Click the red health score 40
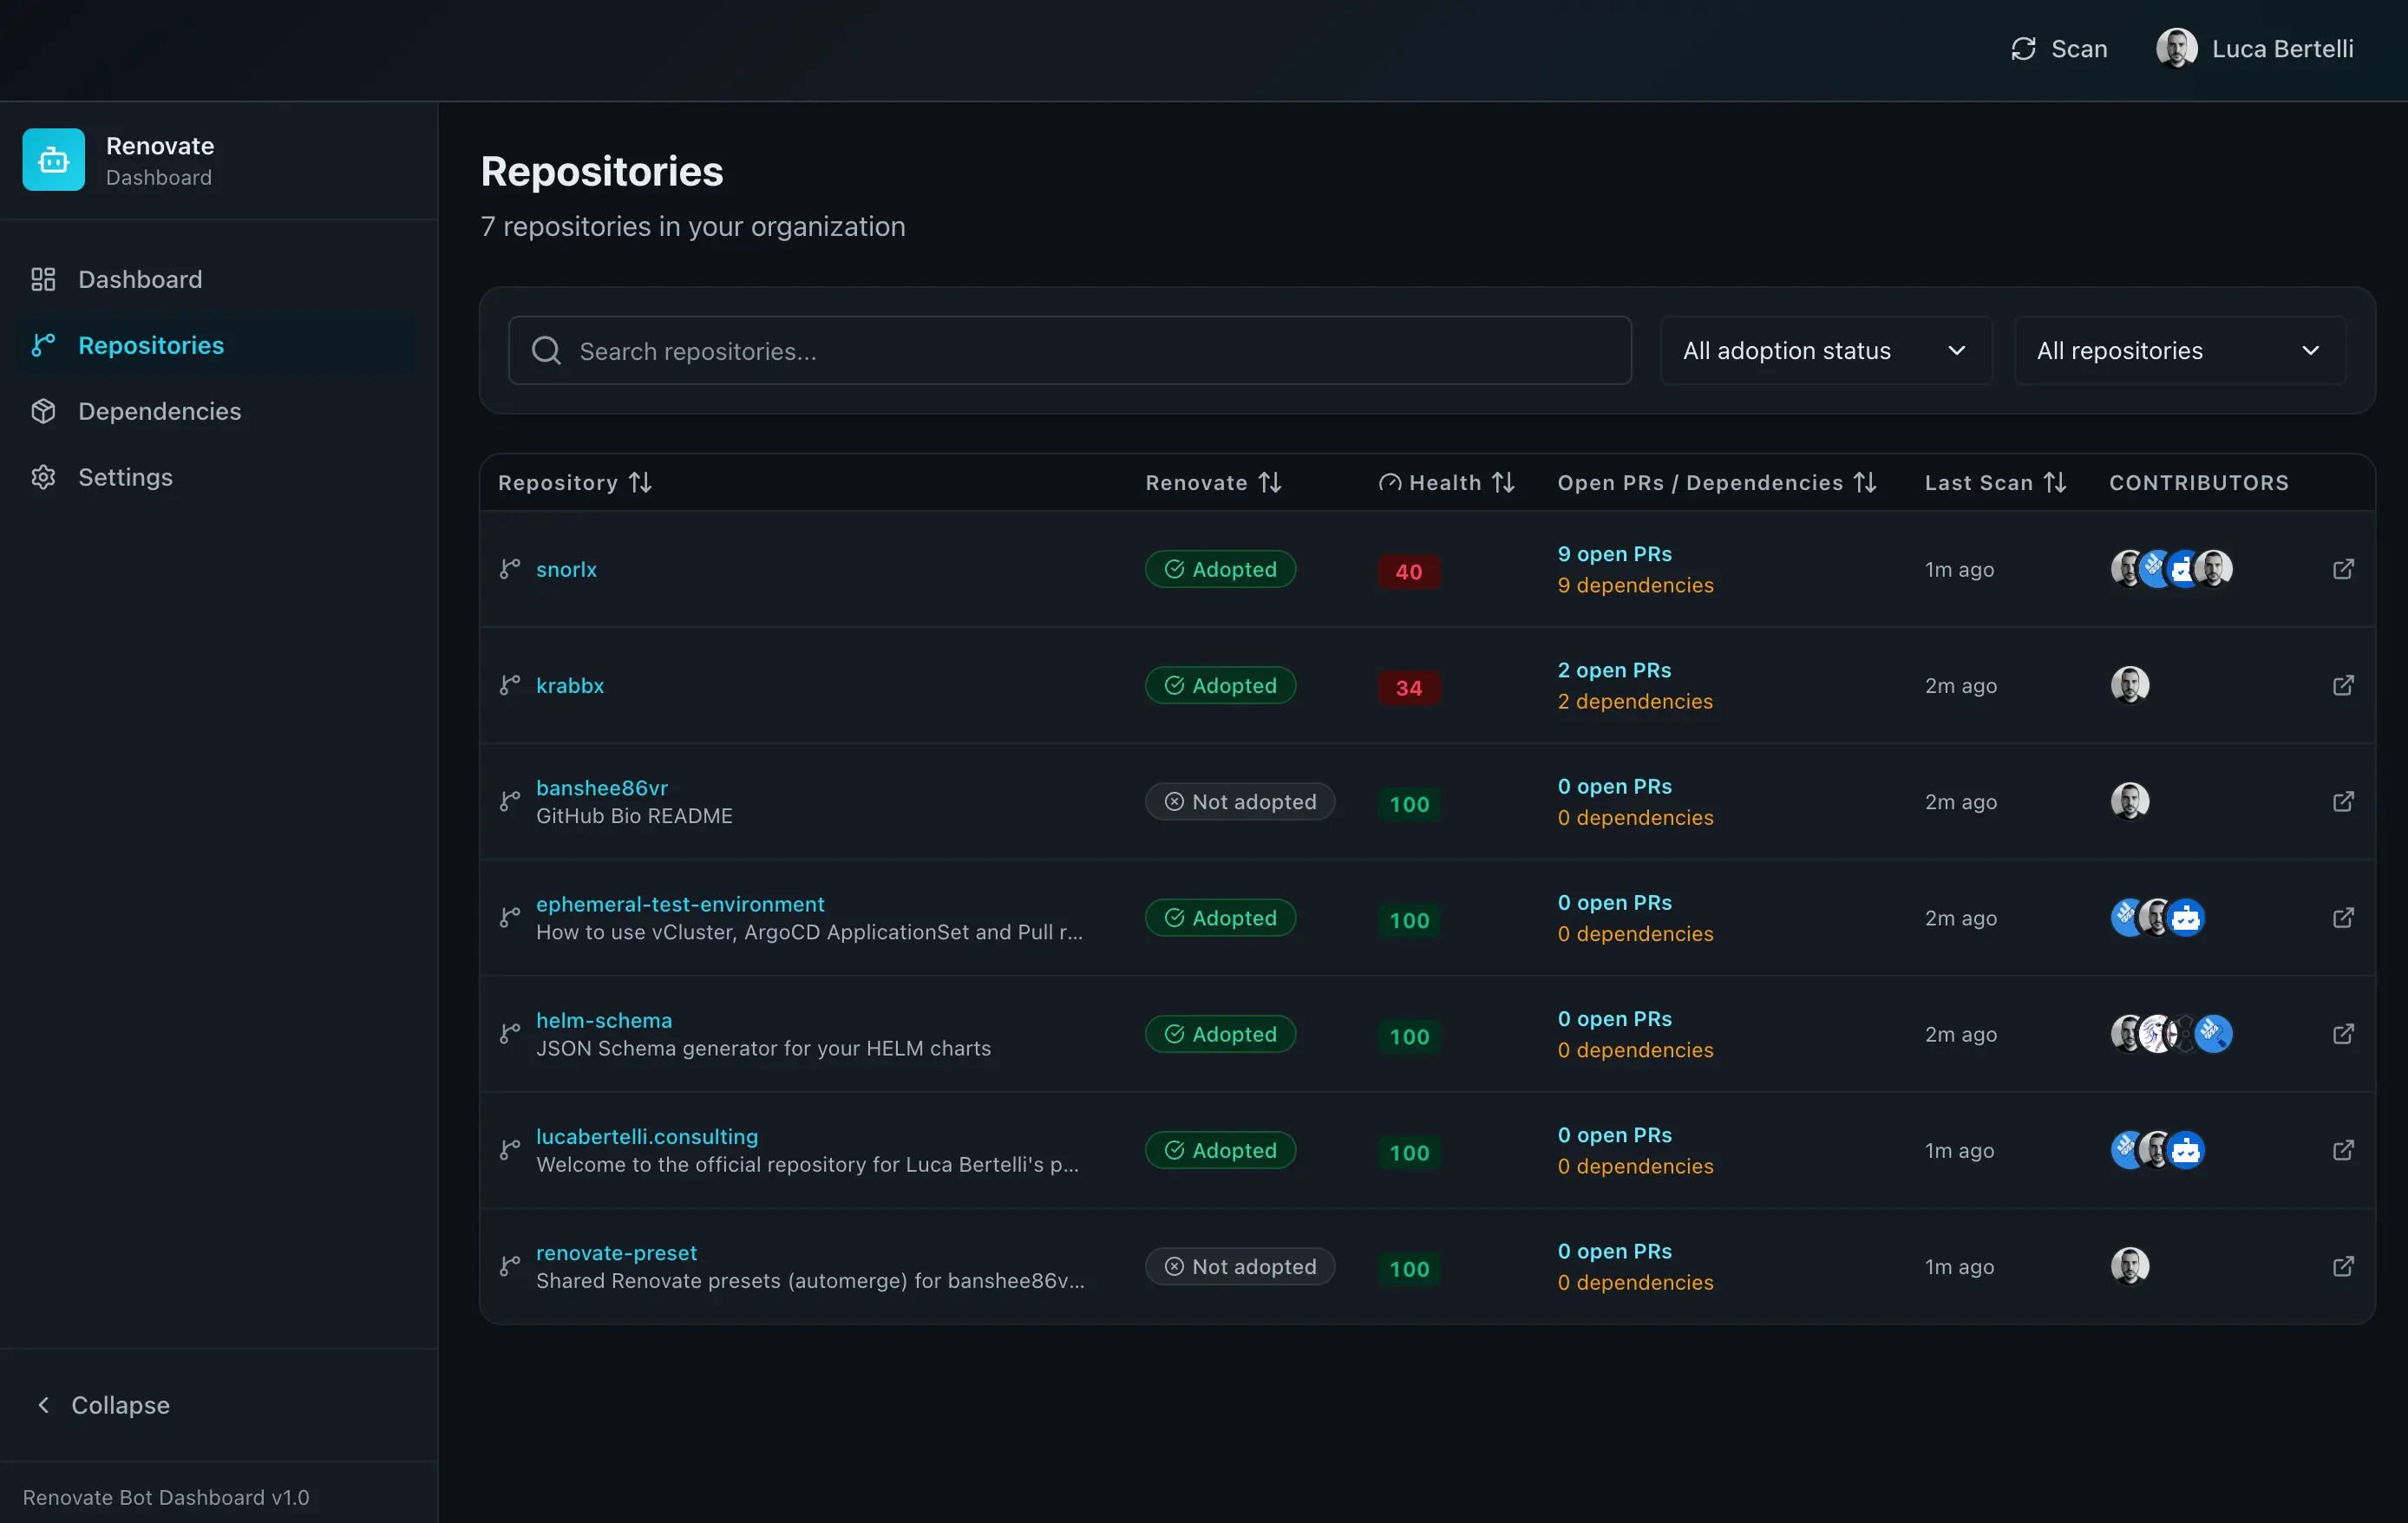Viewport: 2408px width, 1523px height. pyautogui.click(x=1409, y=571)
